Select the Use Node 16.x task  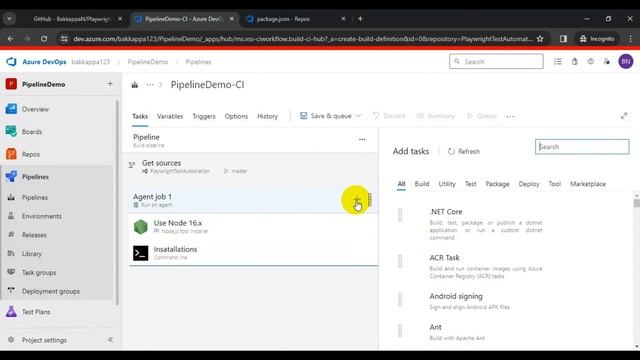[253, 227]
